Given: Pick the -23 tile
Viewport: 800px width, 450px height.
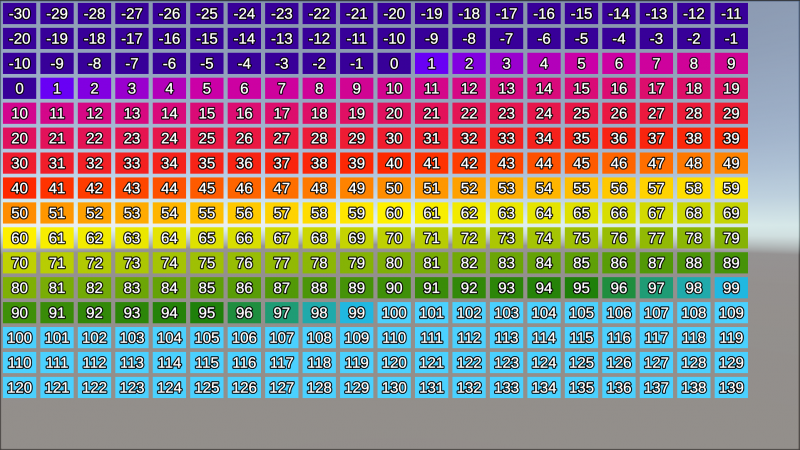Looking at the screenshot, I should pyautogui.click(x=282, y=14).
